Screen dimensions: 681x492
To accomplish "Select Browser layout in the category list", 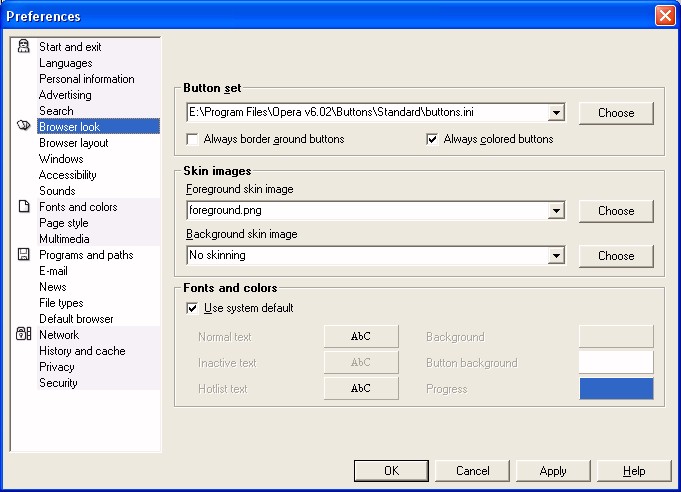I will pyautogui.click(x=73, y=143).
